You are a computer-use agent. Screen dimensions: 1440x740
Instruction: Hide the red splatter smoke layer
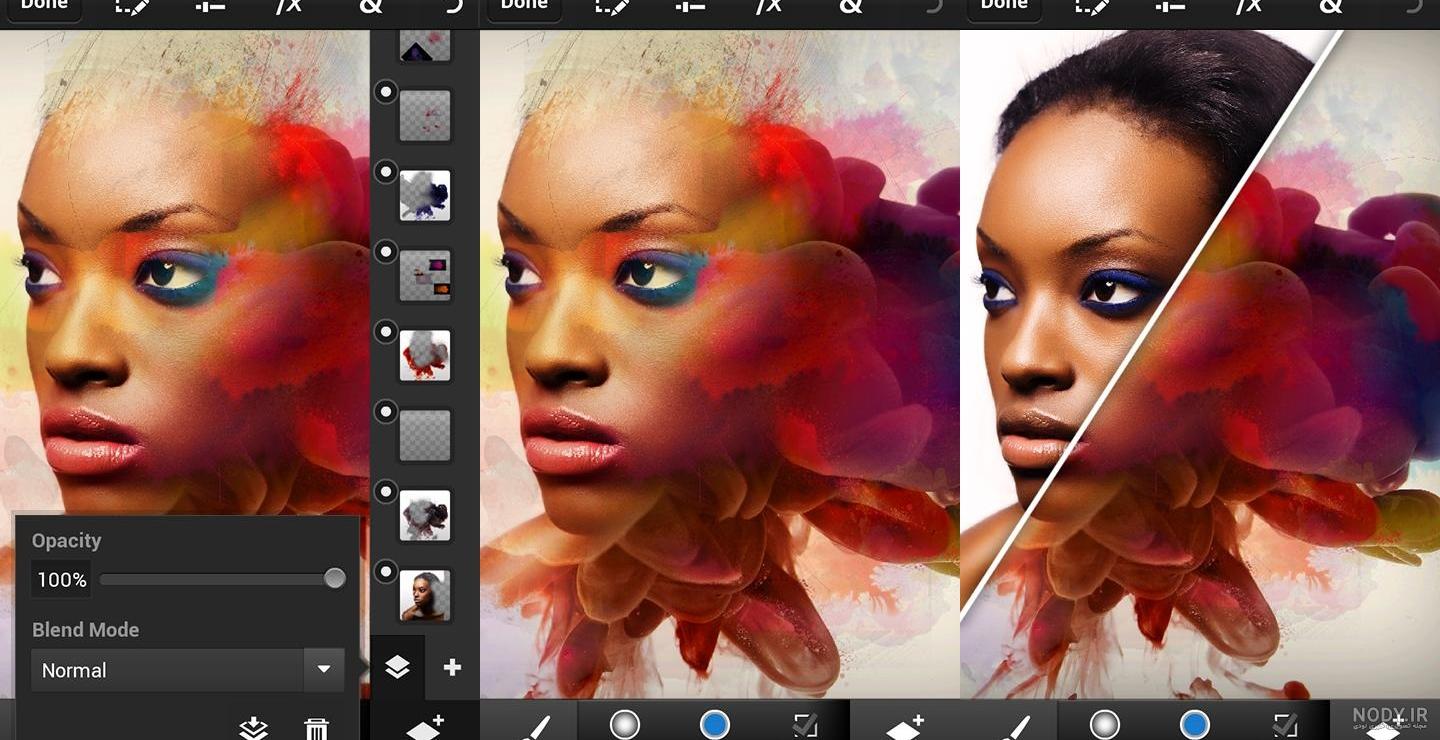tap(385, 332)
